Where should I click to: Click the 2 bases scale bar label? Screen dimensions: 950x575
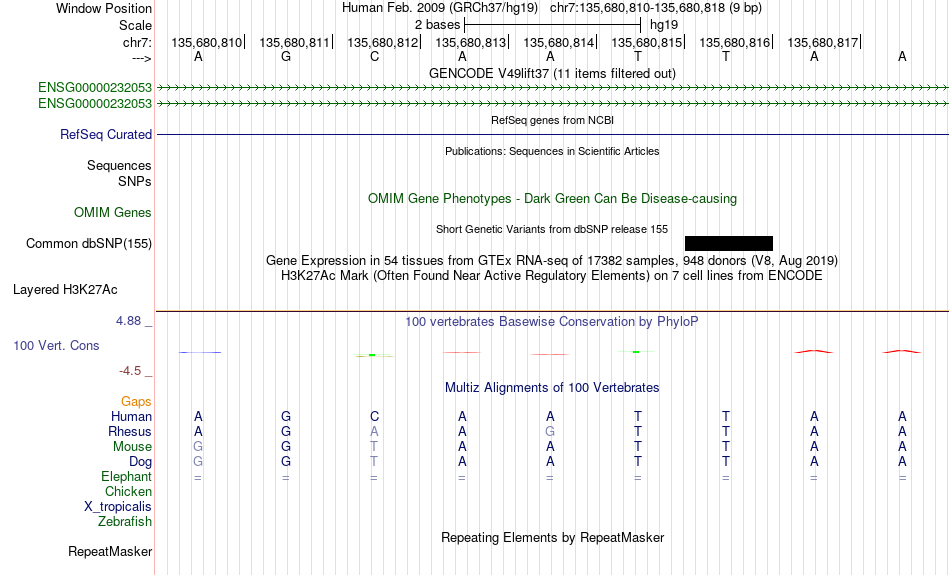pyautogui.click(x=437, y=25)
